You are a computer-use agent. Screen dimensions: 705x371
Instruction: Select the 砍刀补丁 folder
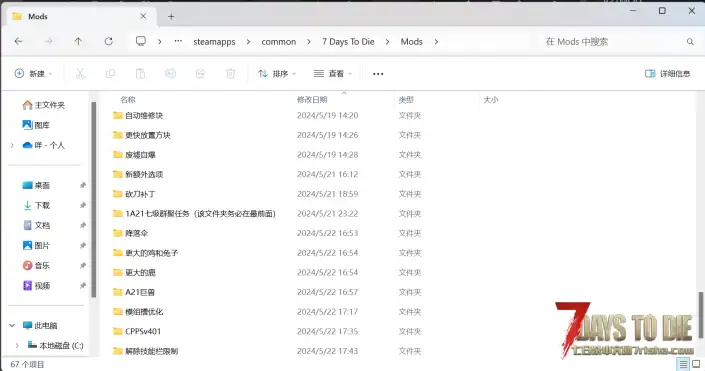tap(134, 194)
